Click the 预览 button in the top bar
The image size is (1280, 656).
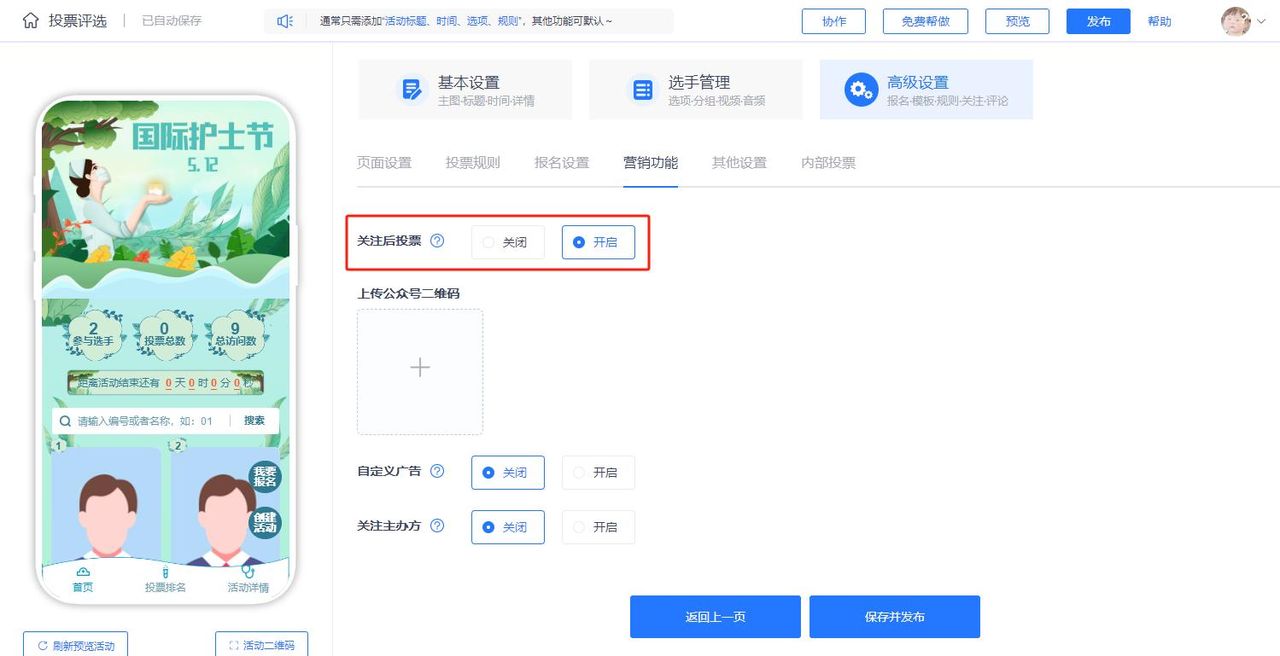point(1016,21)
